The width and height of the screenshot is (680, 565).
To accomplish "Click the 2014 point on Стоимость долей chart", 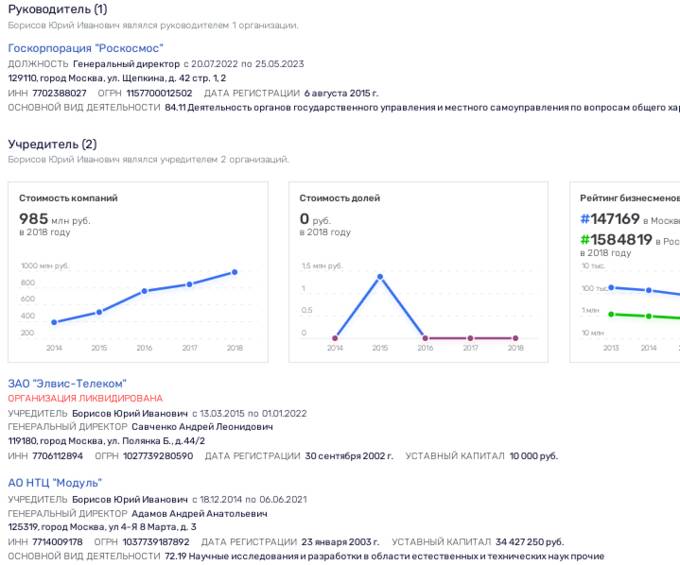I will pyautogui.click(x=334, y=338).
